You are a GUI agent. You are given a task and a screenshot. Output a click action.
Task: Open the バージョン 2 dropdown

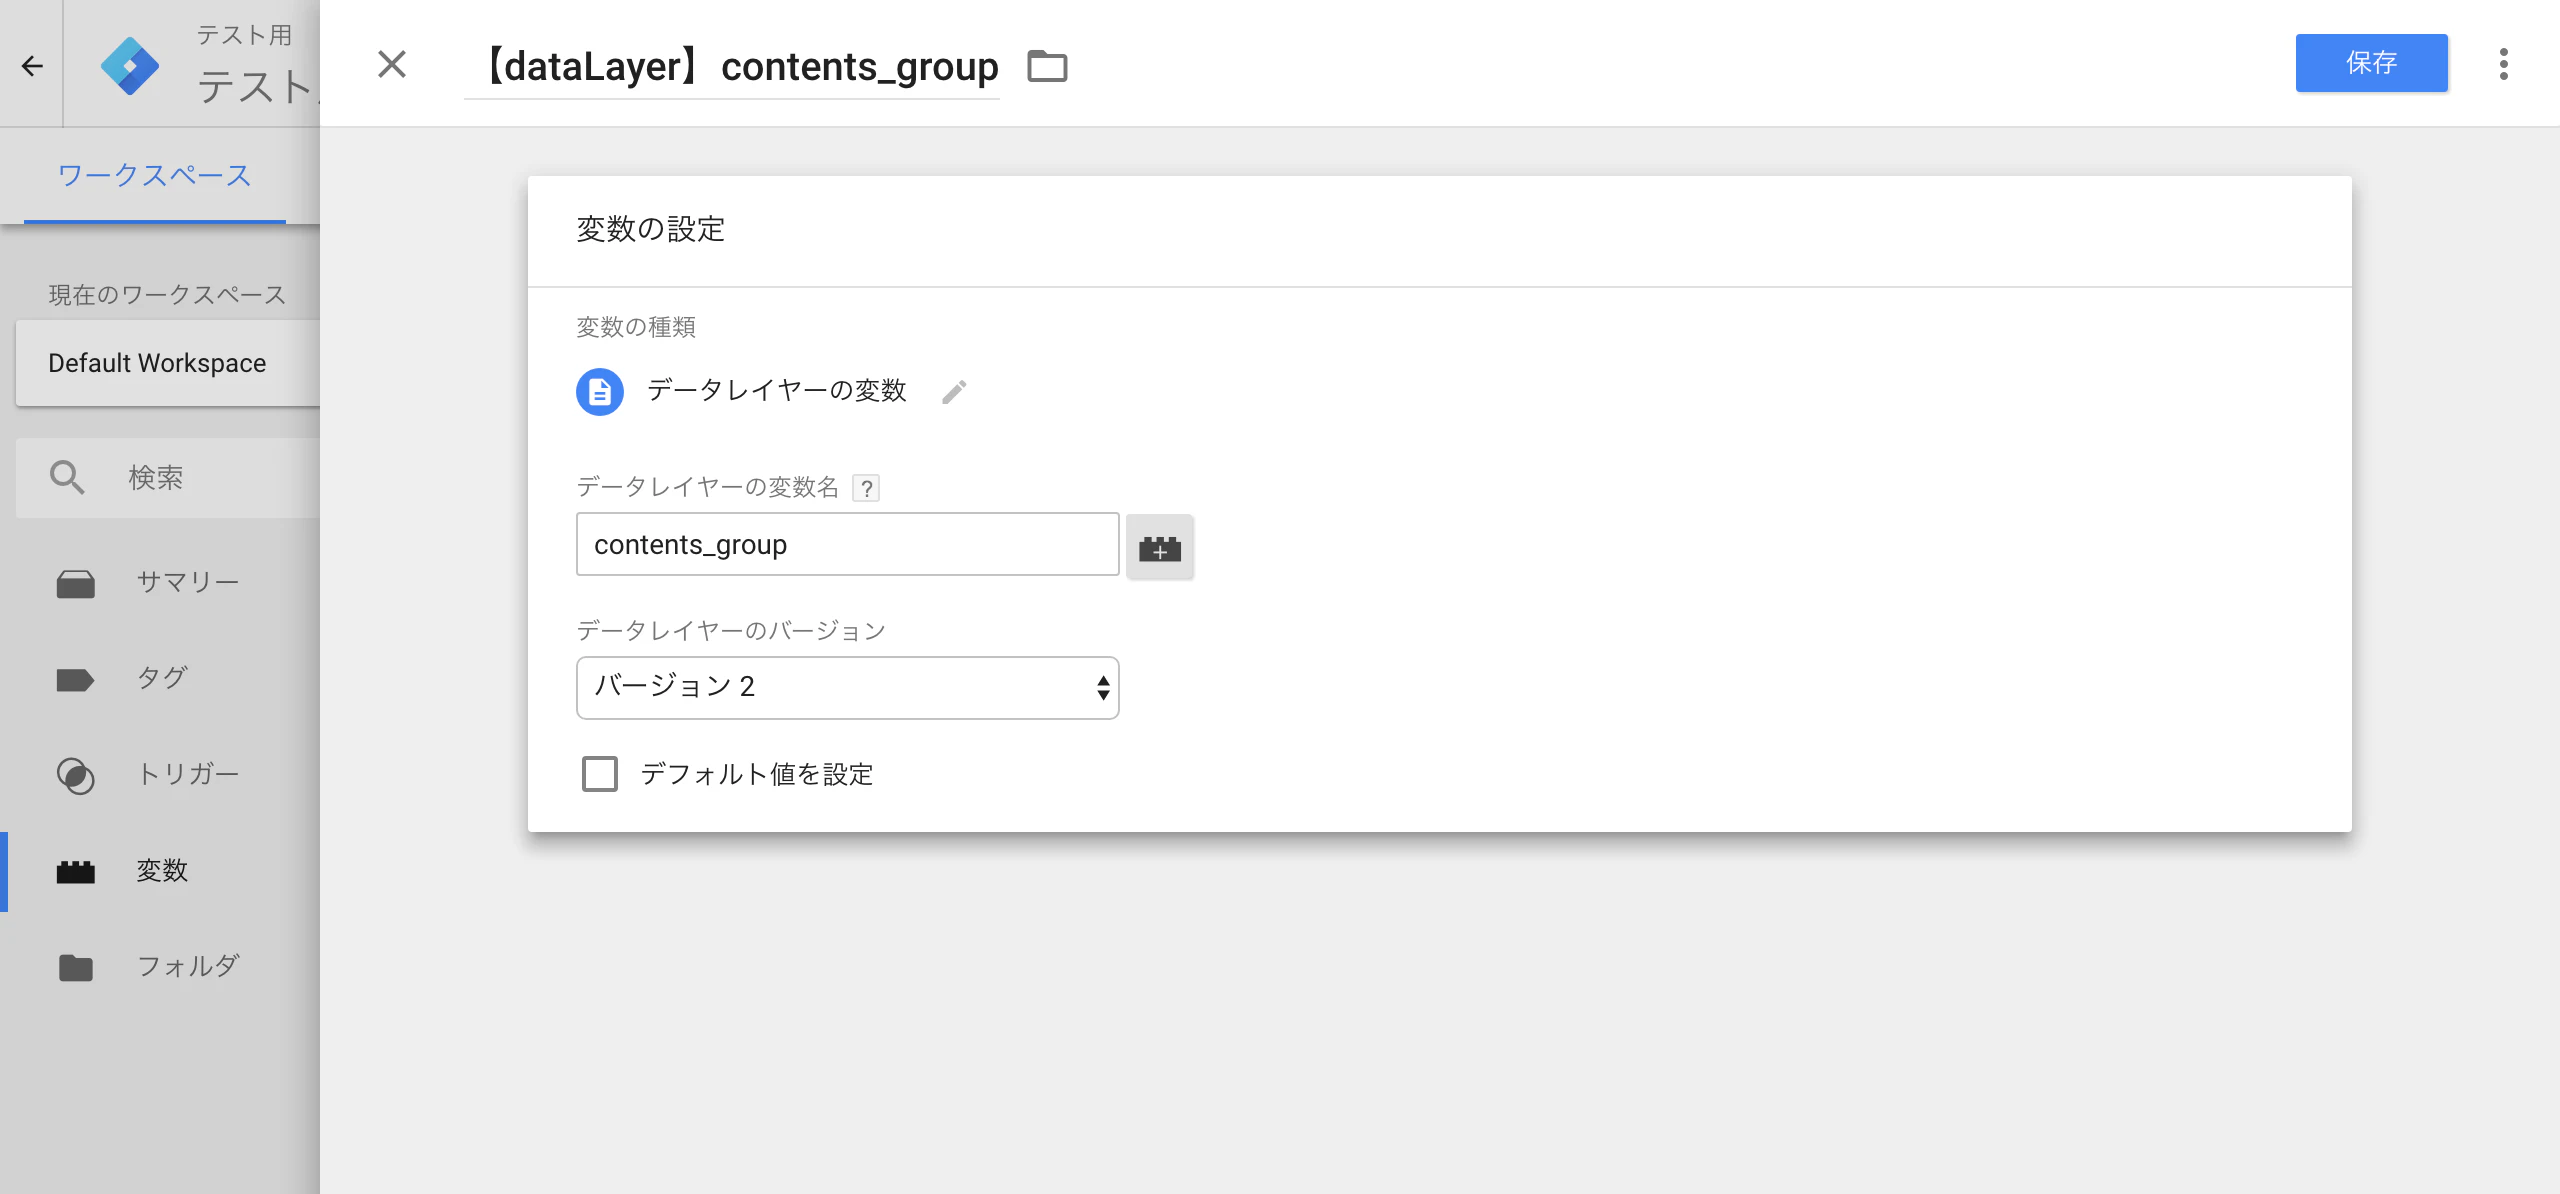pyautogui.click(x=847, y=687)
